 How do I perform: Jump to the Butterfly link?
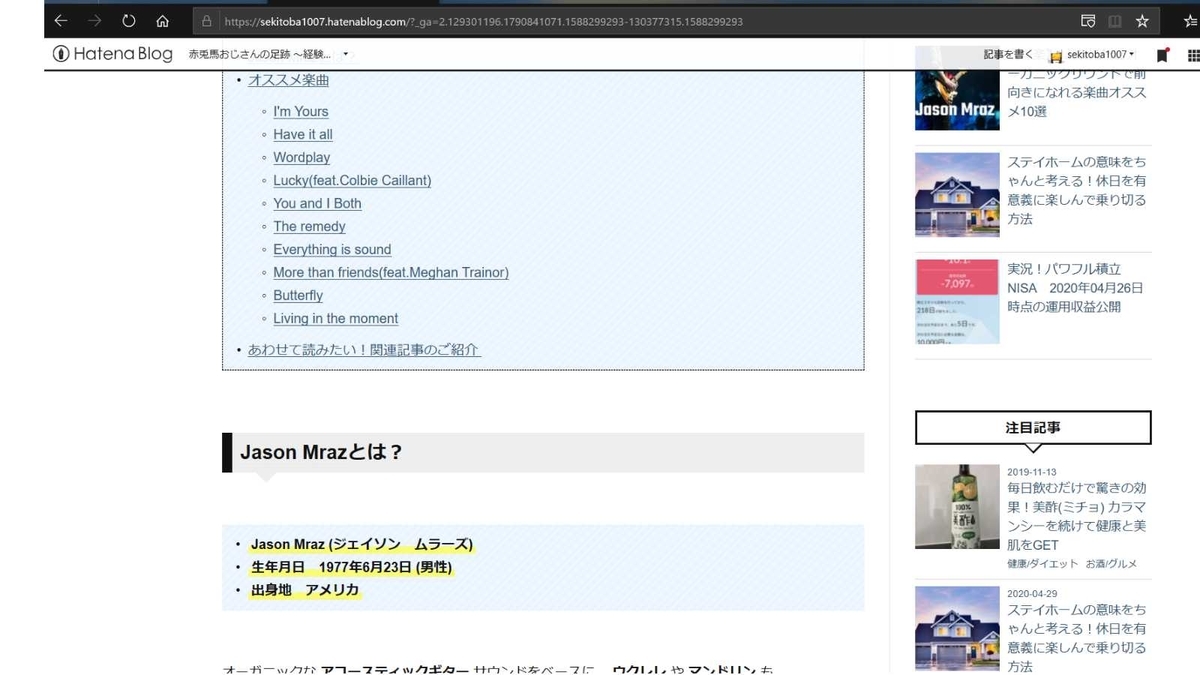tap(298, 295)
